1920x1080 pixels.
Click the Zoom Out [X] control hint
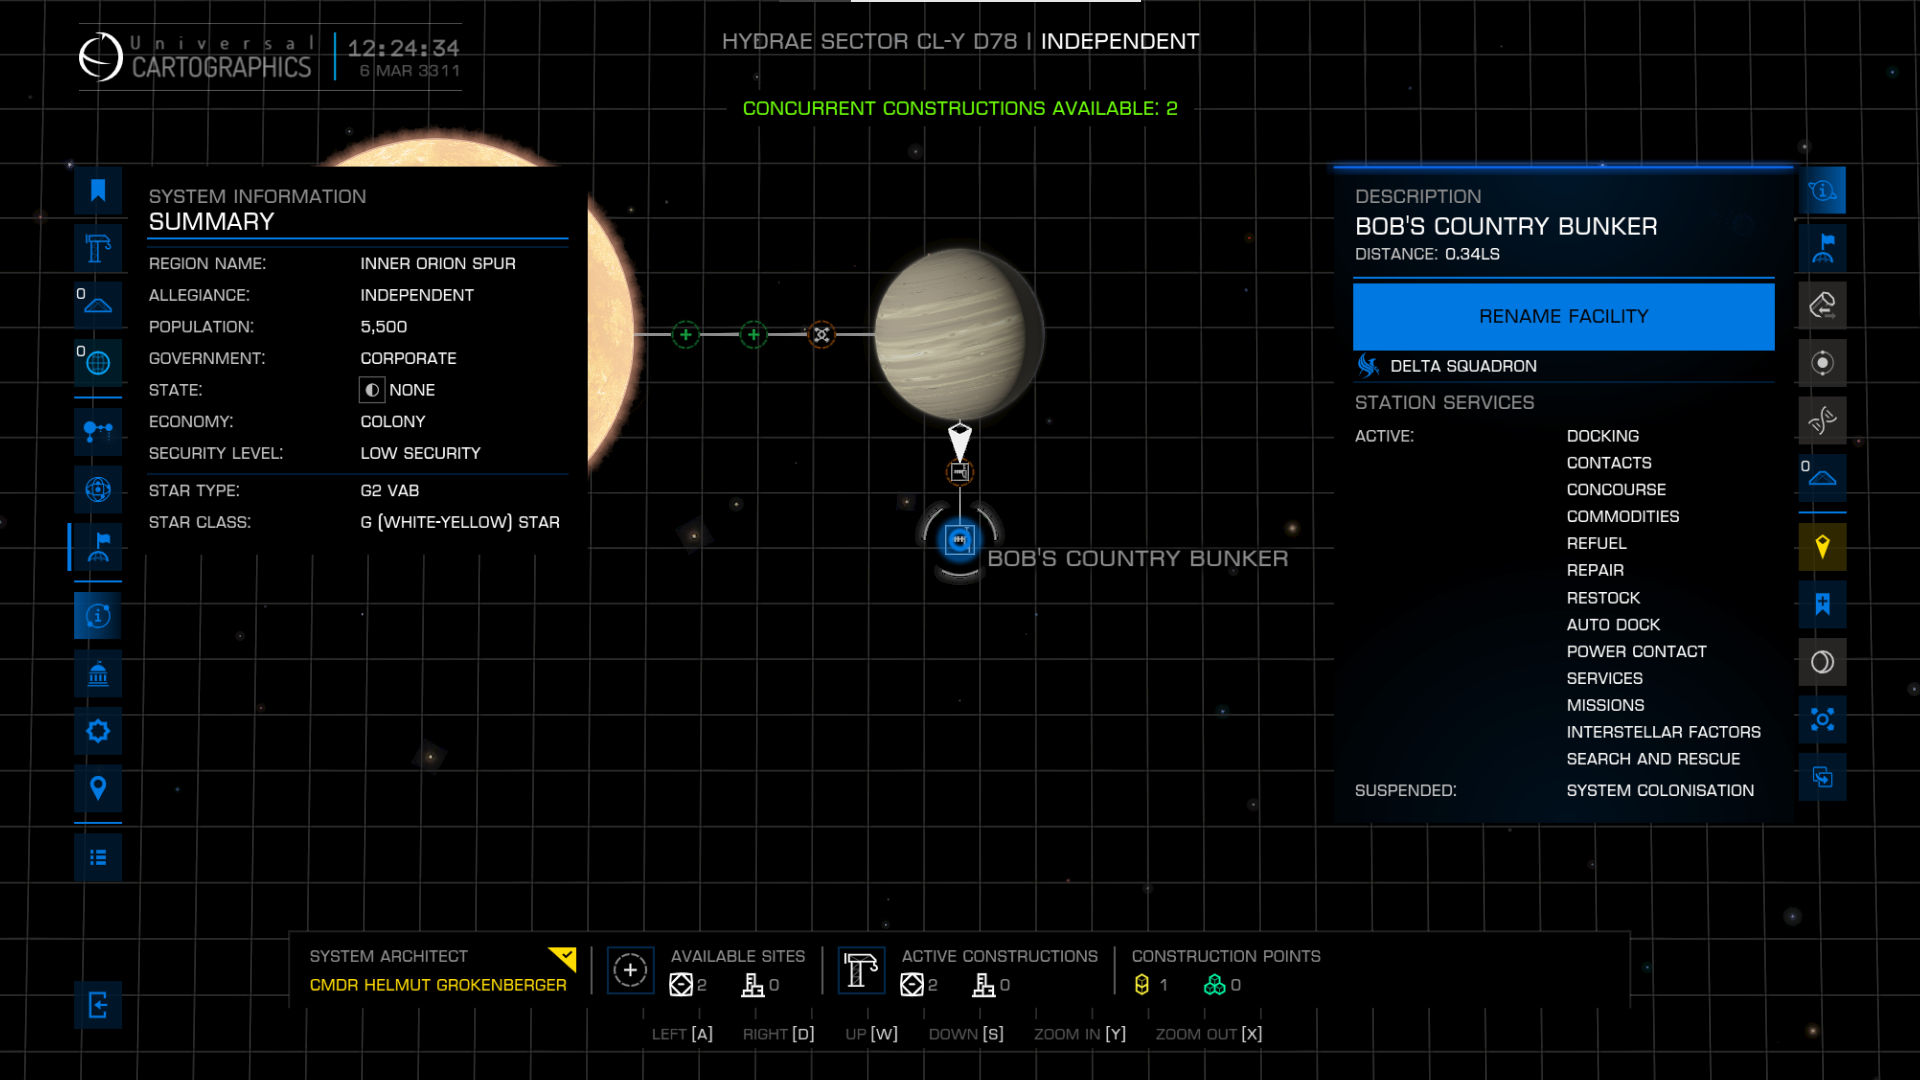point(1209,1034)
